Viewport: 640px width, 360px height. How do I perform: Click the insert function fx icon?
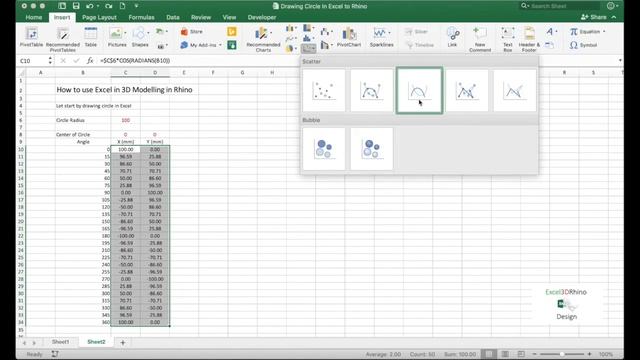(90, 60)
